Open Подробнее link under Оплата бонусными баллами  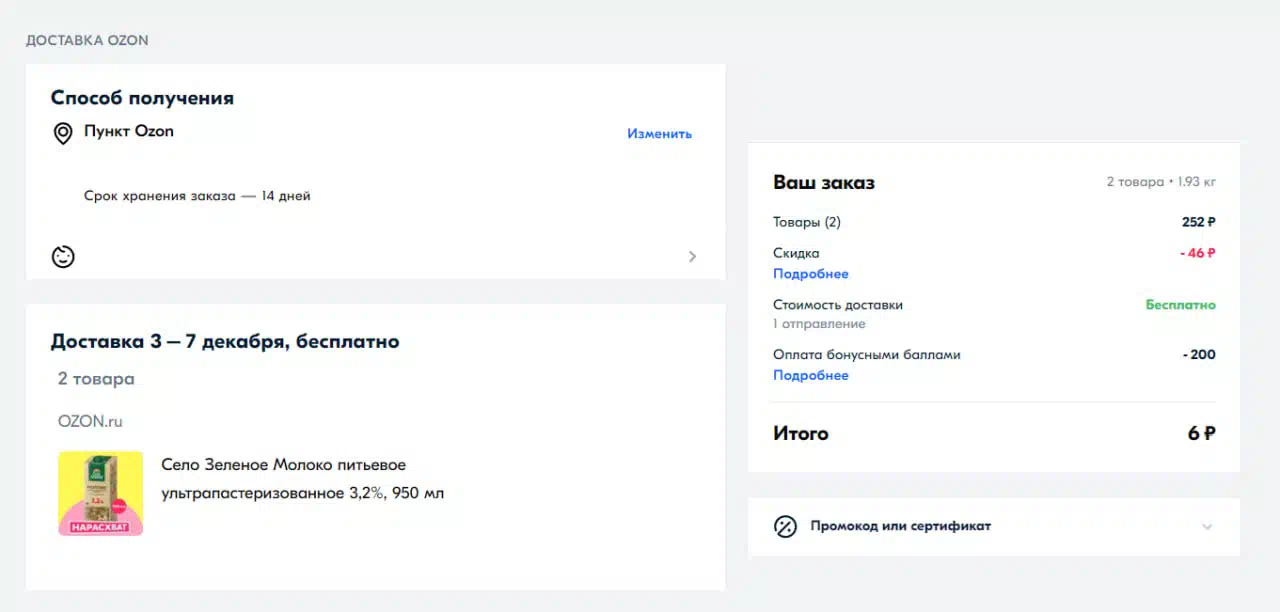pos(811,376)
